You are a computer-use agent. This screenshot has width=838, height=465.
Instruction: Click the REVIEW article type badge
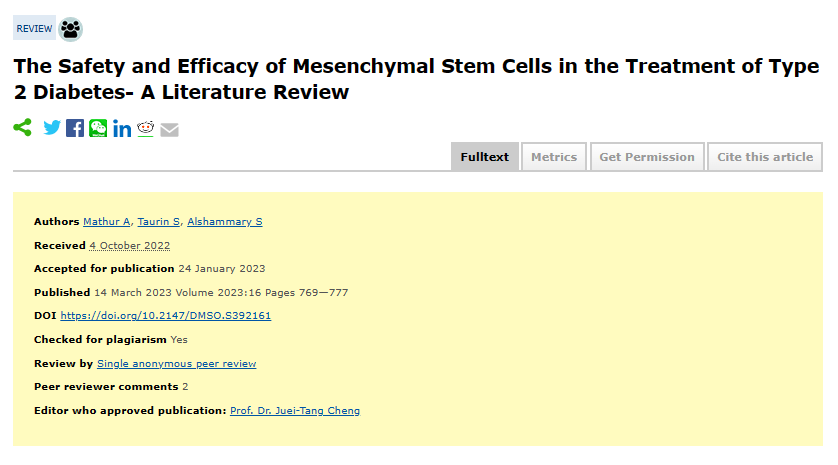click(35, 29)
